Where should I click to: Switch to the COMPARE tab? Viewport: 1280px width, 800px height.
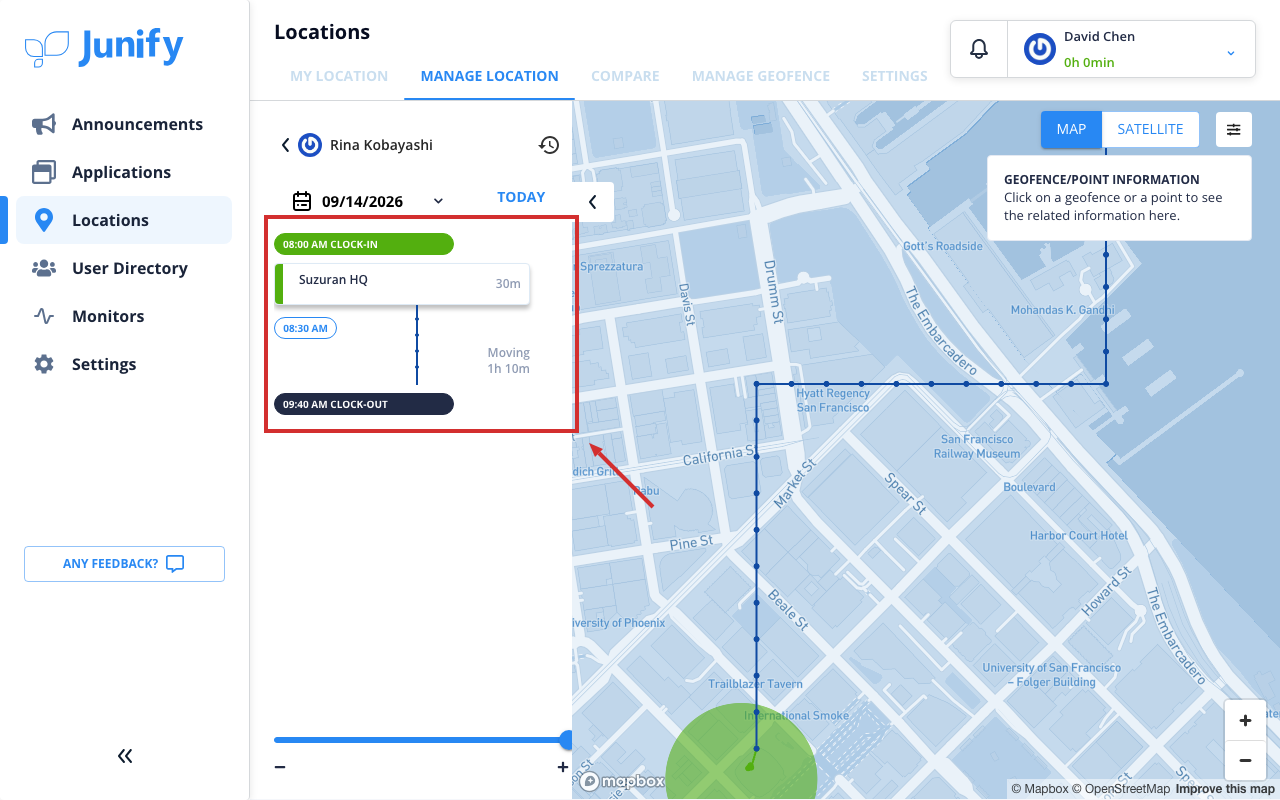[625, 76]
